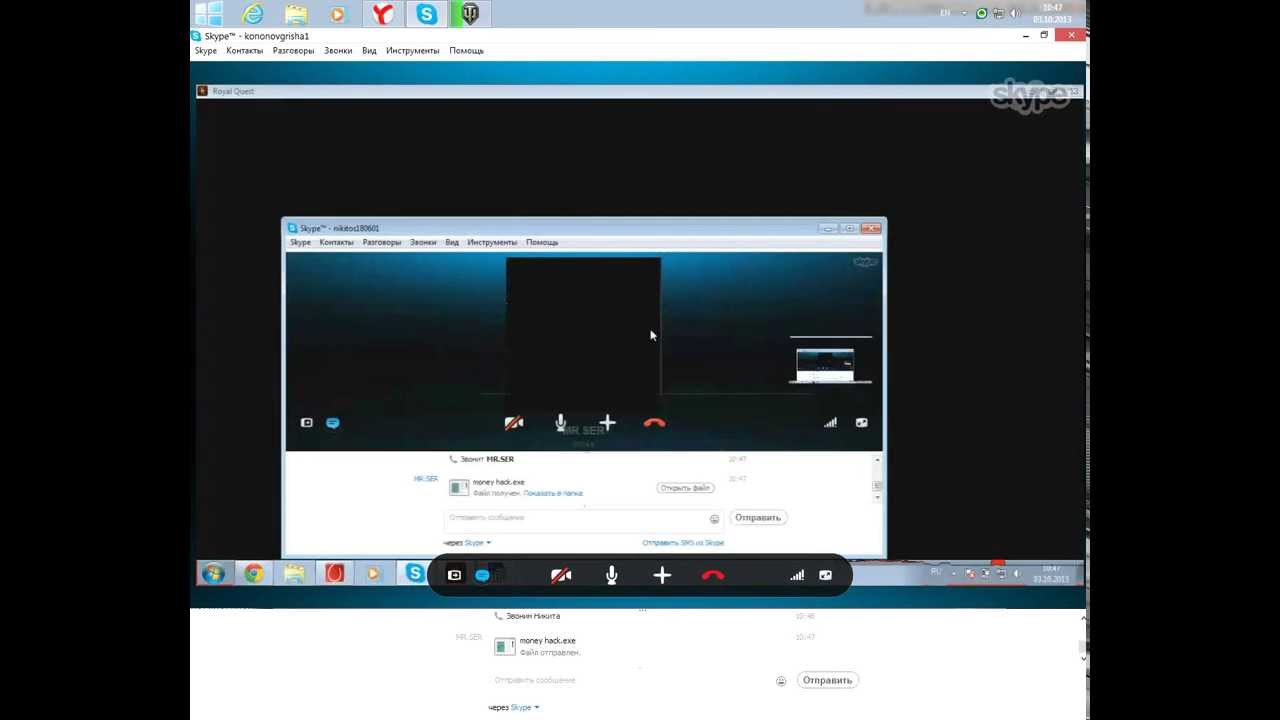The height and width of the screenshot is (720, 1280).
Task: Open File Explorer from top taskbar
Action: point(296,13)
